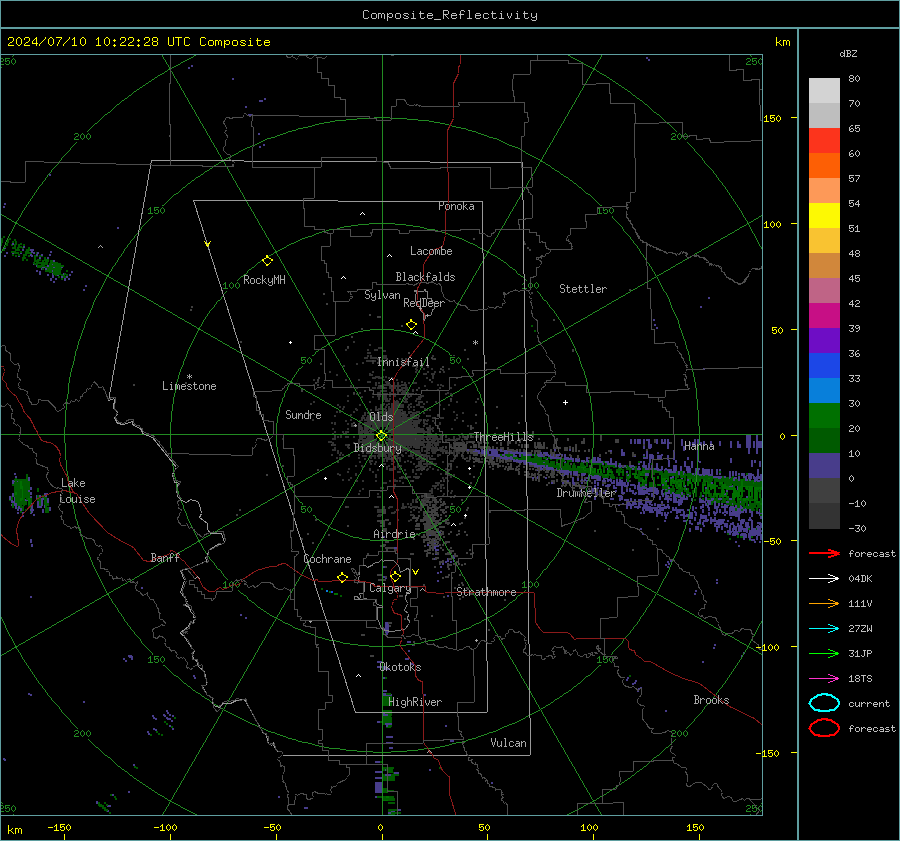
Task: Click the Didsbury label
Action: [x=377, y=448]
